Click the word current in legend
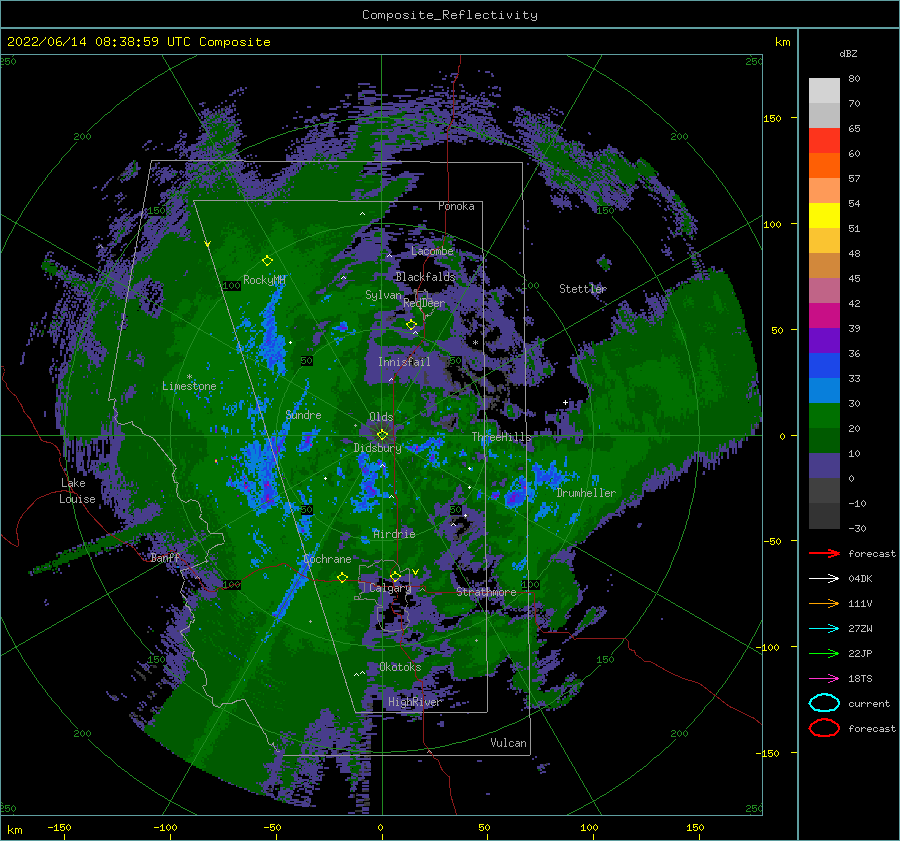 click(x=869, y=704)
